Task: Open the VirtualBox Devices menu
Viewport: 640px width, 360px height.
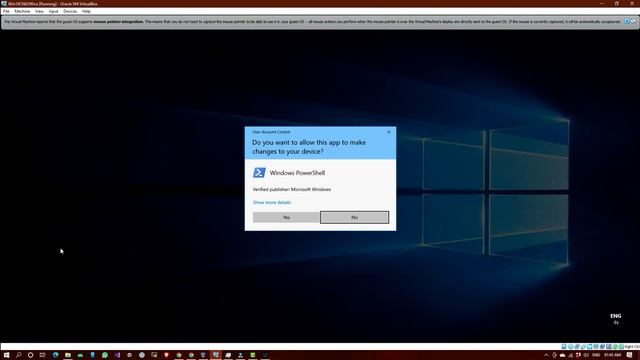Action: 70,11
